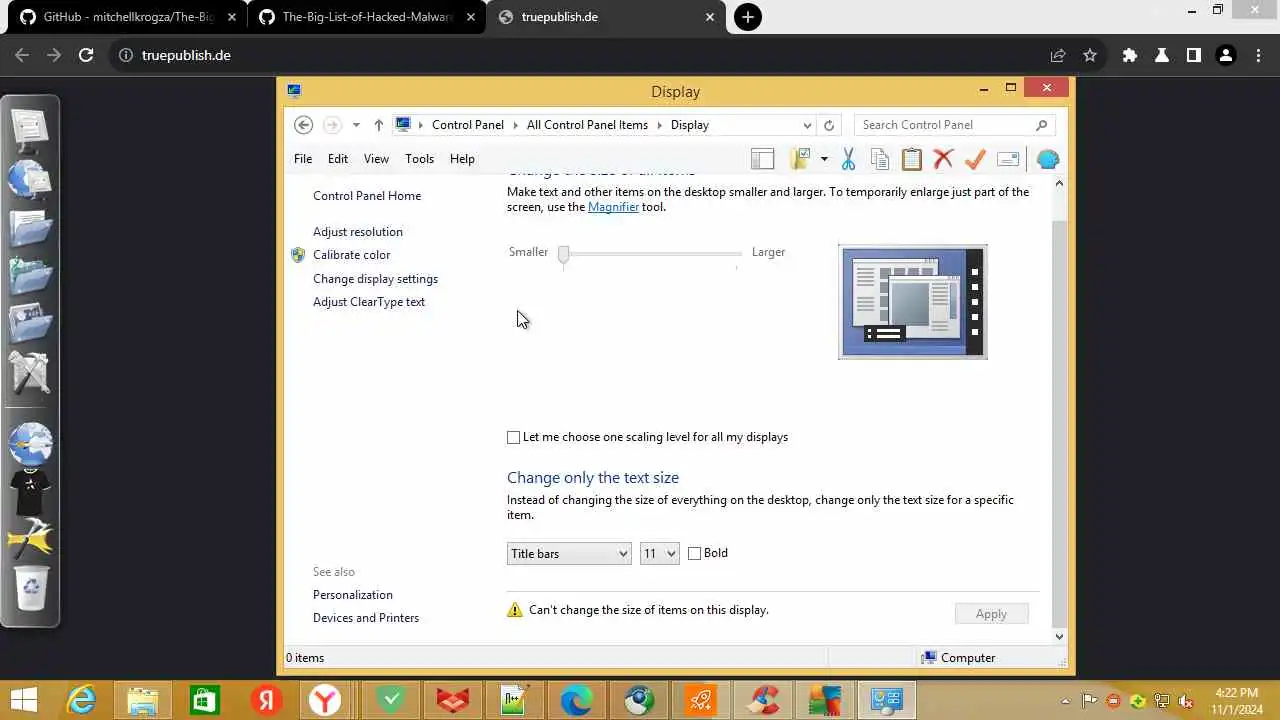1280x720 pixels.
Task: Show hidden tray icons arrow
Action: click(1066, 701)
